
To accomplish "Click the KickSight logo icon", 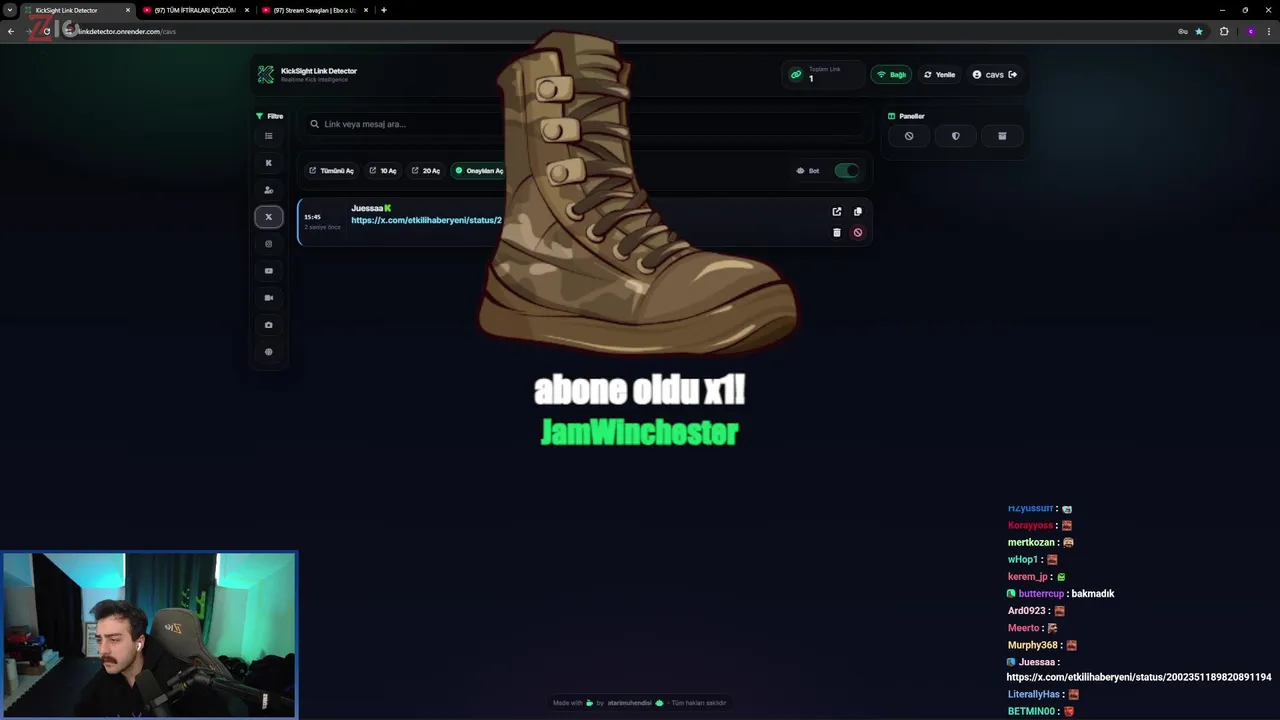I will pyautogui.click(x=265, y=74).
